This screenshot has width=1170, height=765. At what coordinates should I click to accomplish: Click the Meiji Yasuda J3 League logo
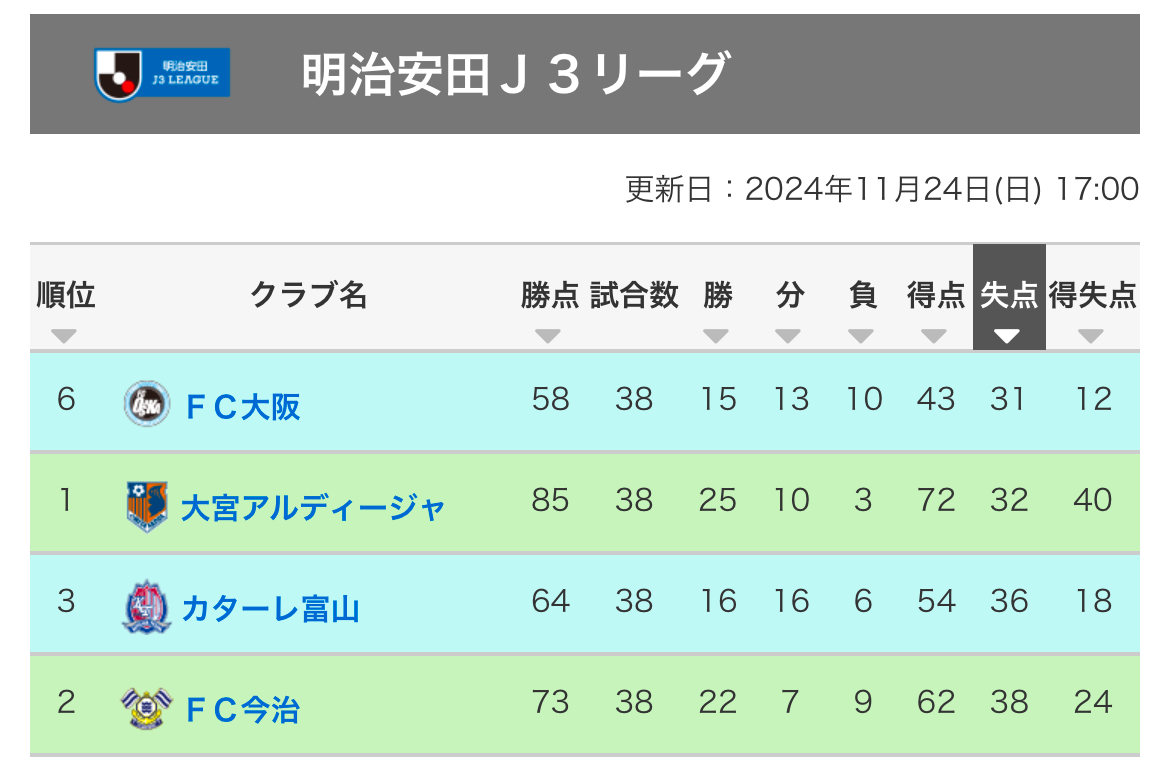pos(162,74)
